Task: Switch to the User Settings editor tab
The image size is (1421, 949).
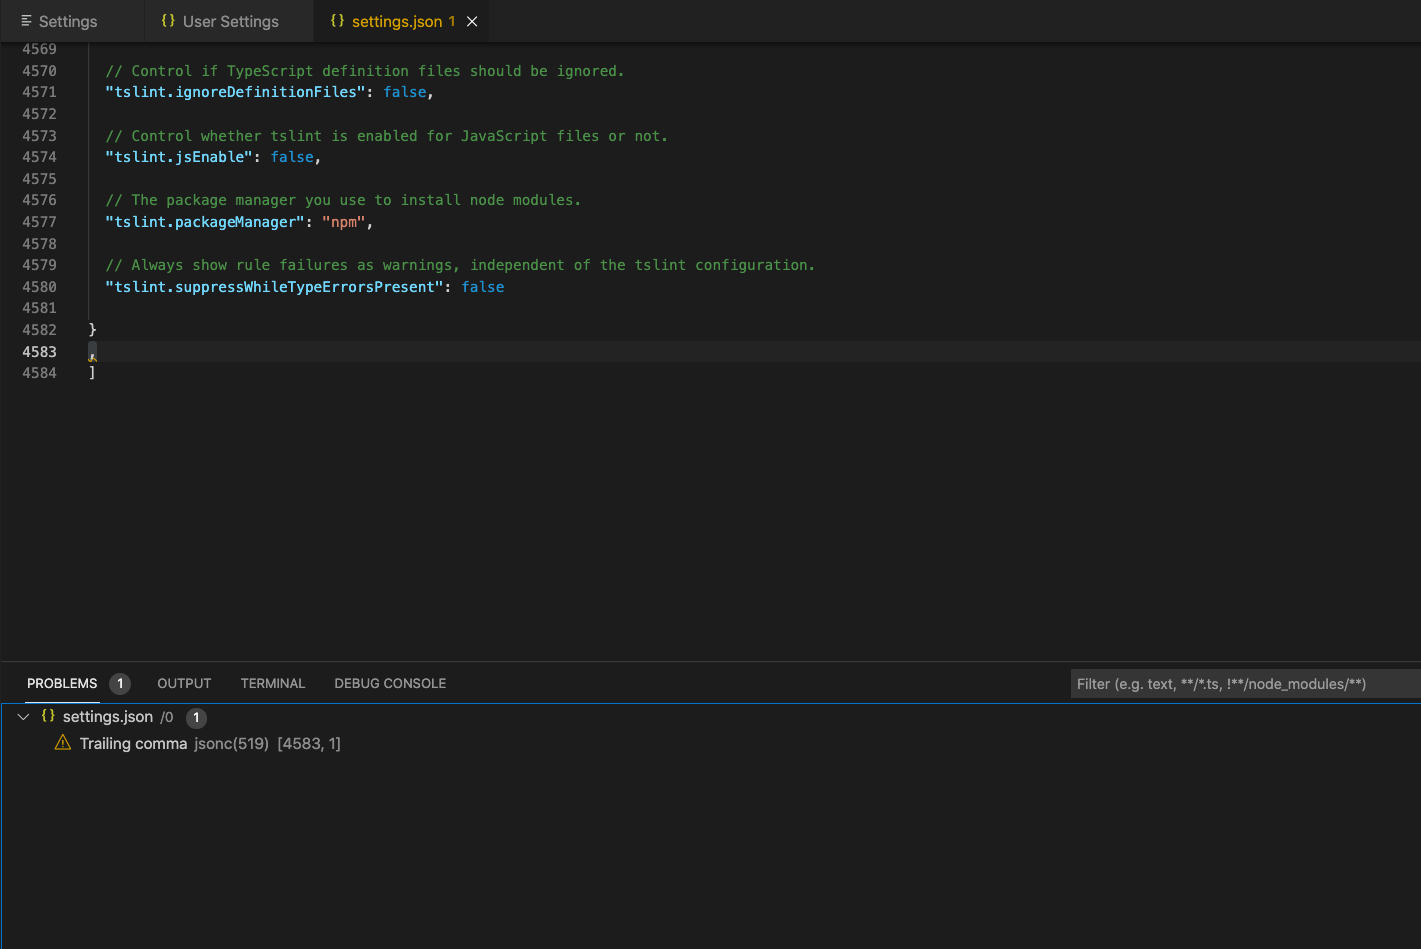Action: [230, 21]
